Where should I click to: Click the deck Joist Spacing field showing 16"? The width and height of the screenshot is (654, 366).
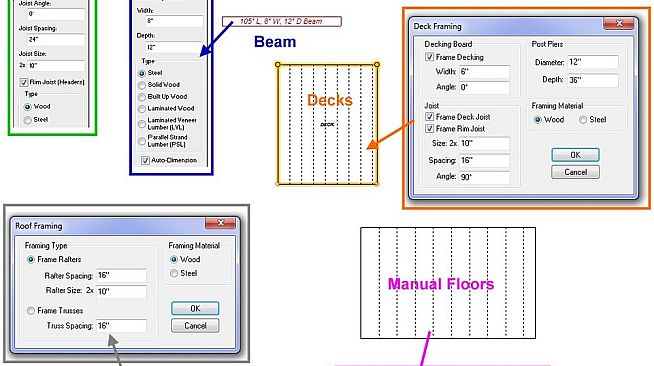(x=484, y=160)
